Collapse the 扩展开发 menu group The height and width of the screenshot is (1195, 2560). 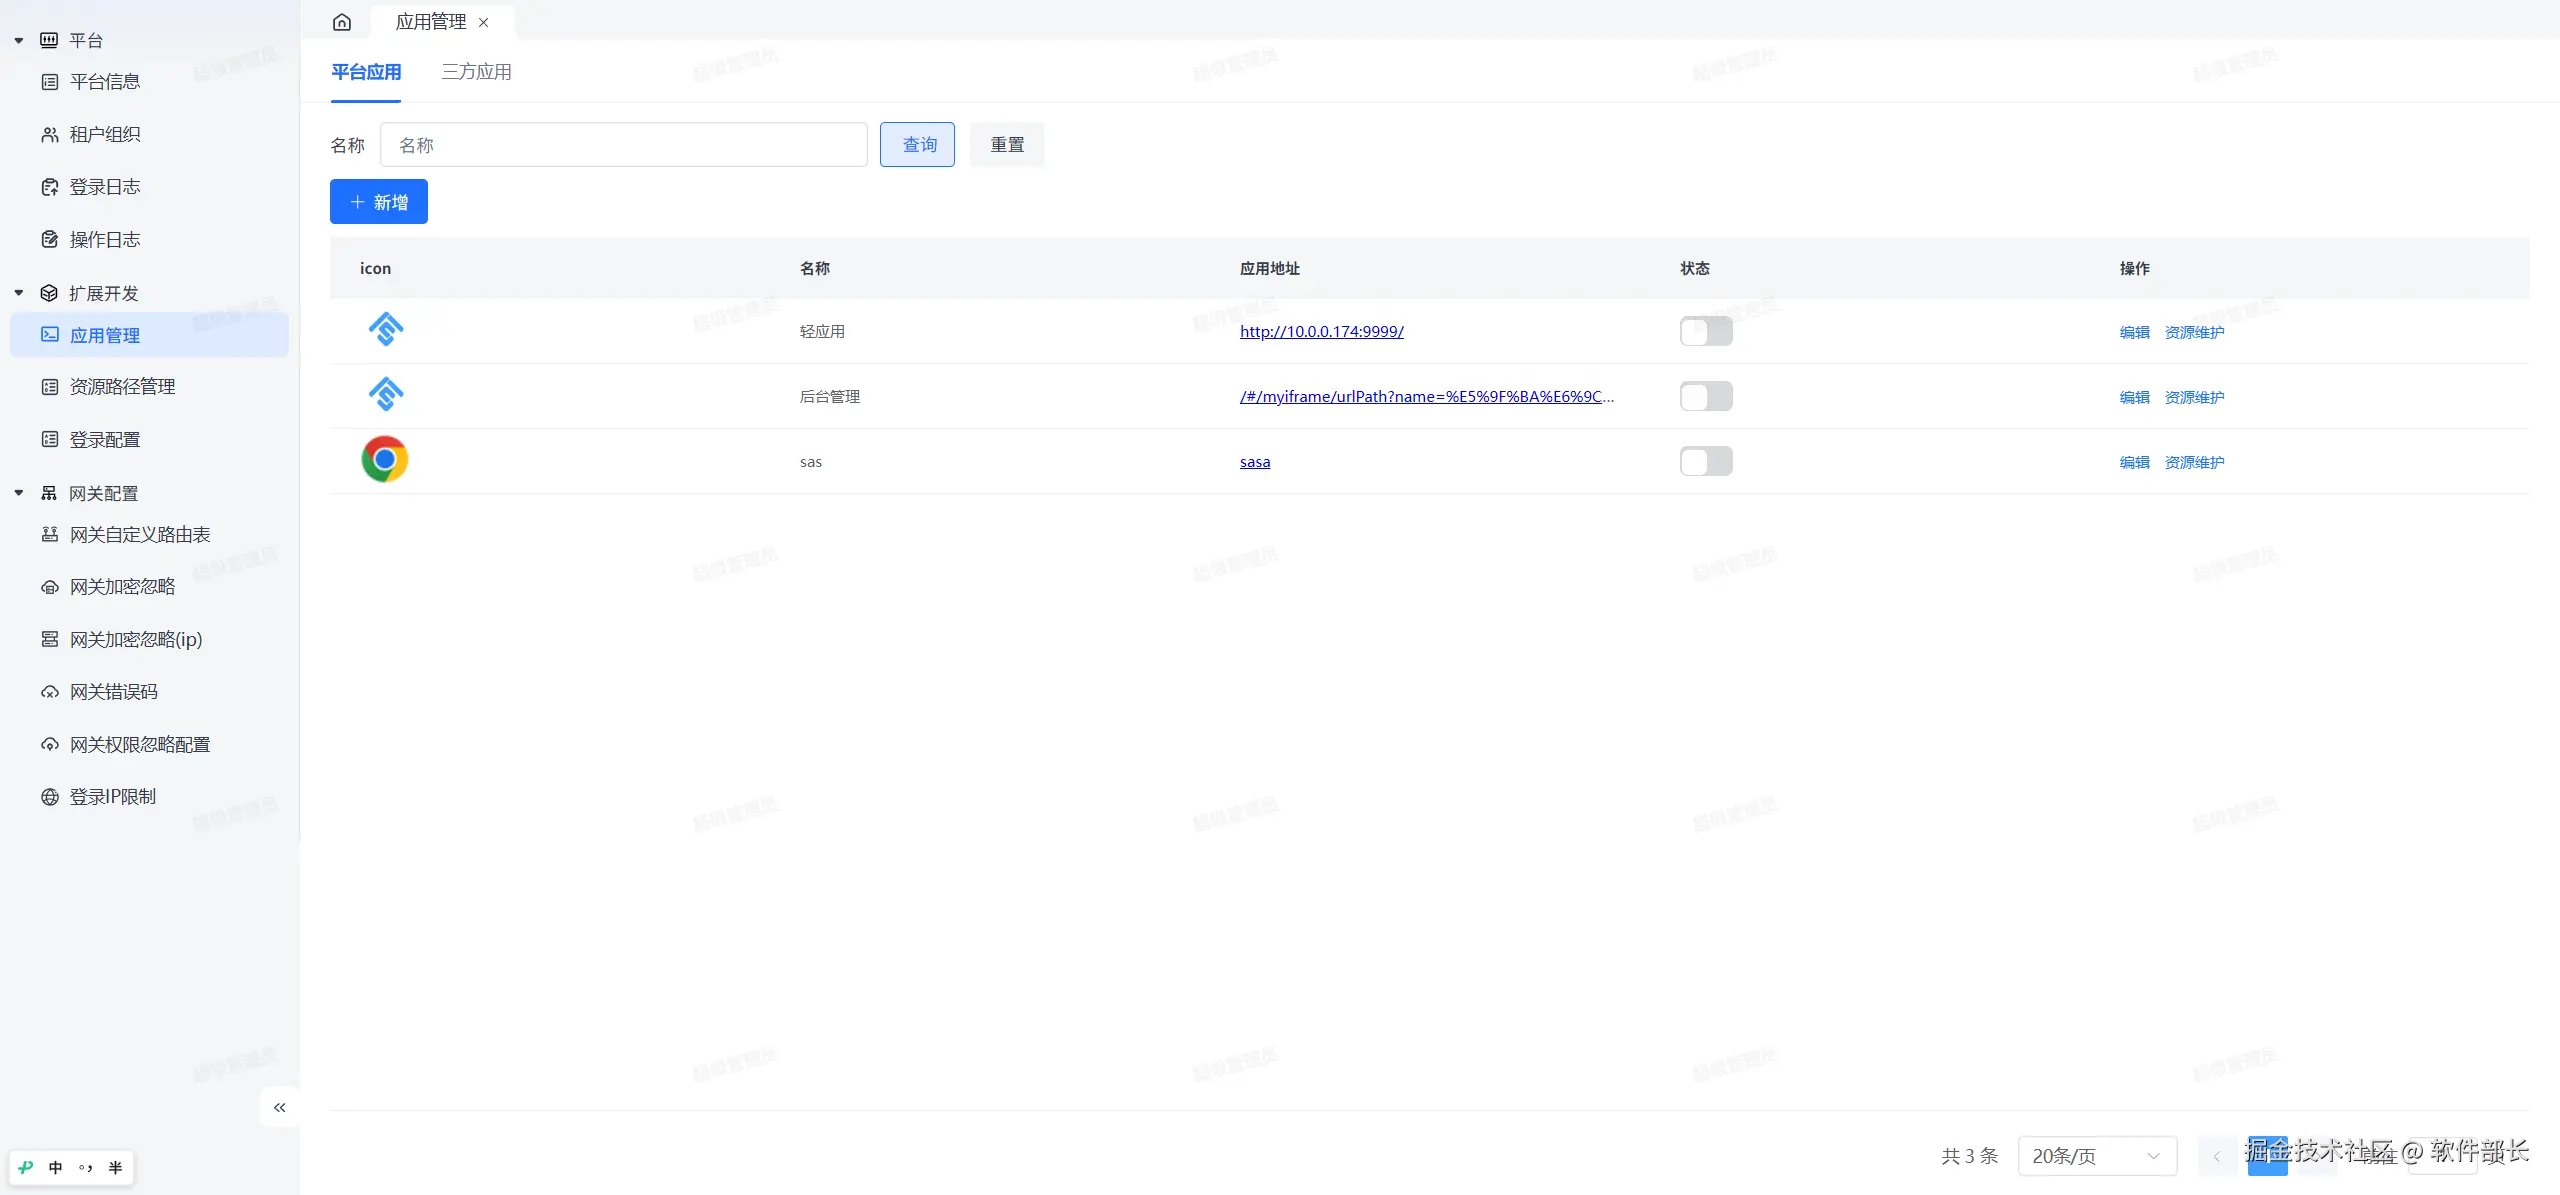(x=19, y=293)
